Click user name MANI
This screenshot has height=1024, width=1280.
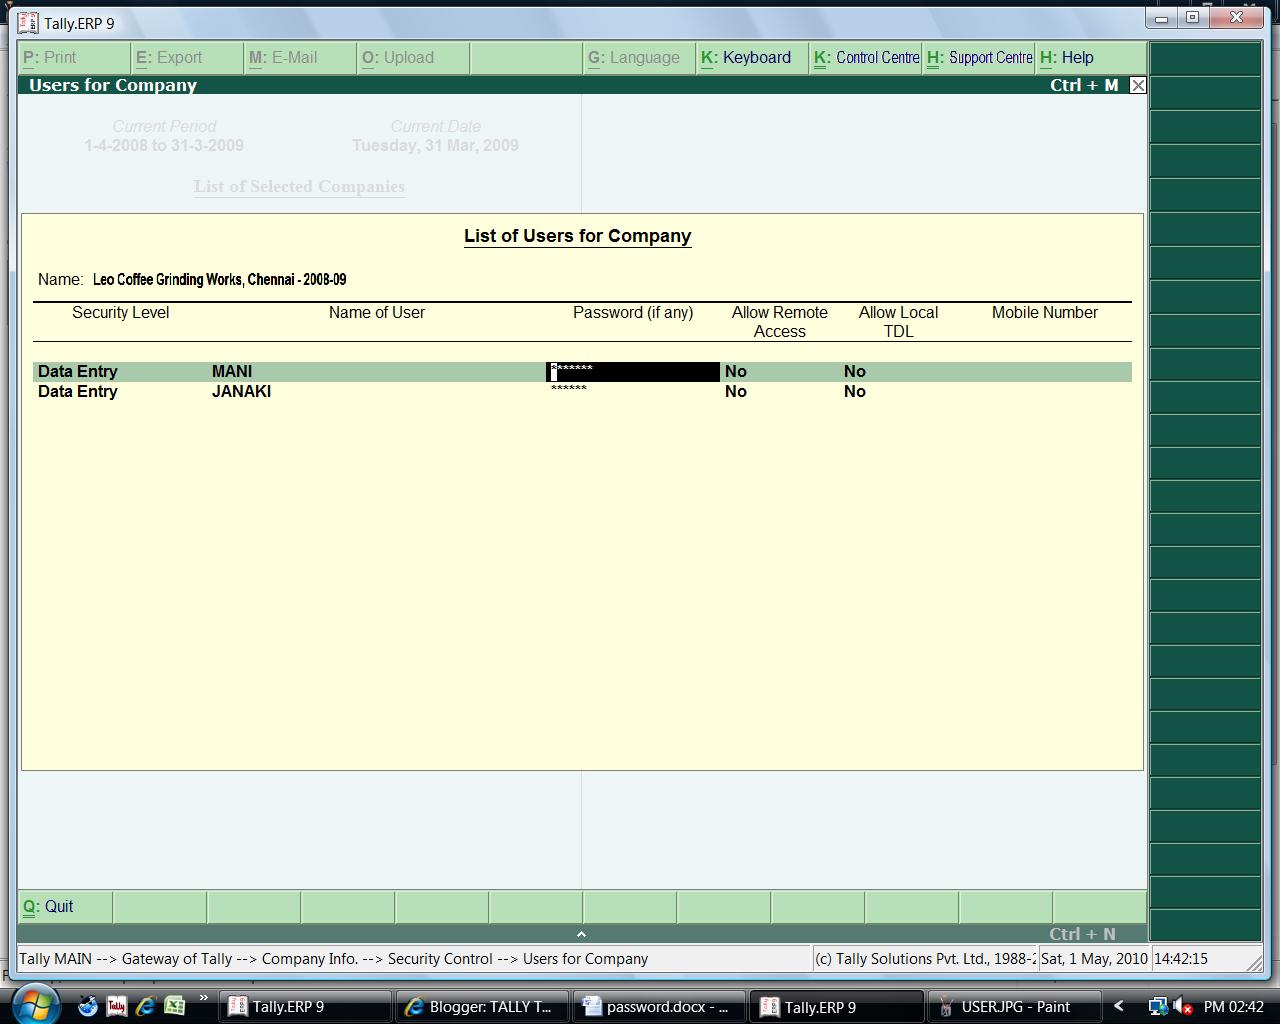[x=232, y=372]
